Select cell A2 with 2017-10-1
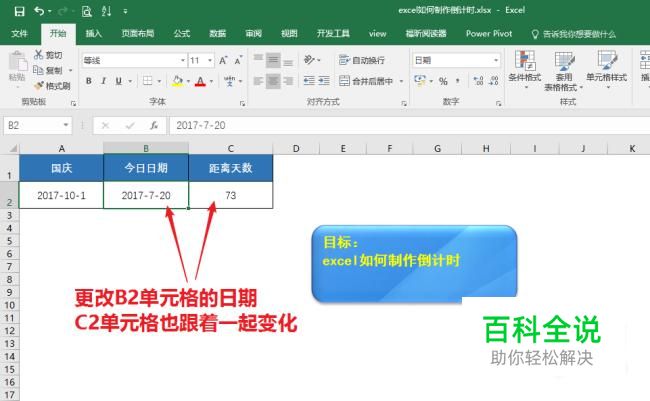 tap(61, 195)
